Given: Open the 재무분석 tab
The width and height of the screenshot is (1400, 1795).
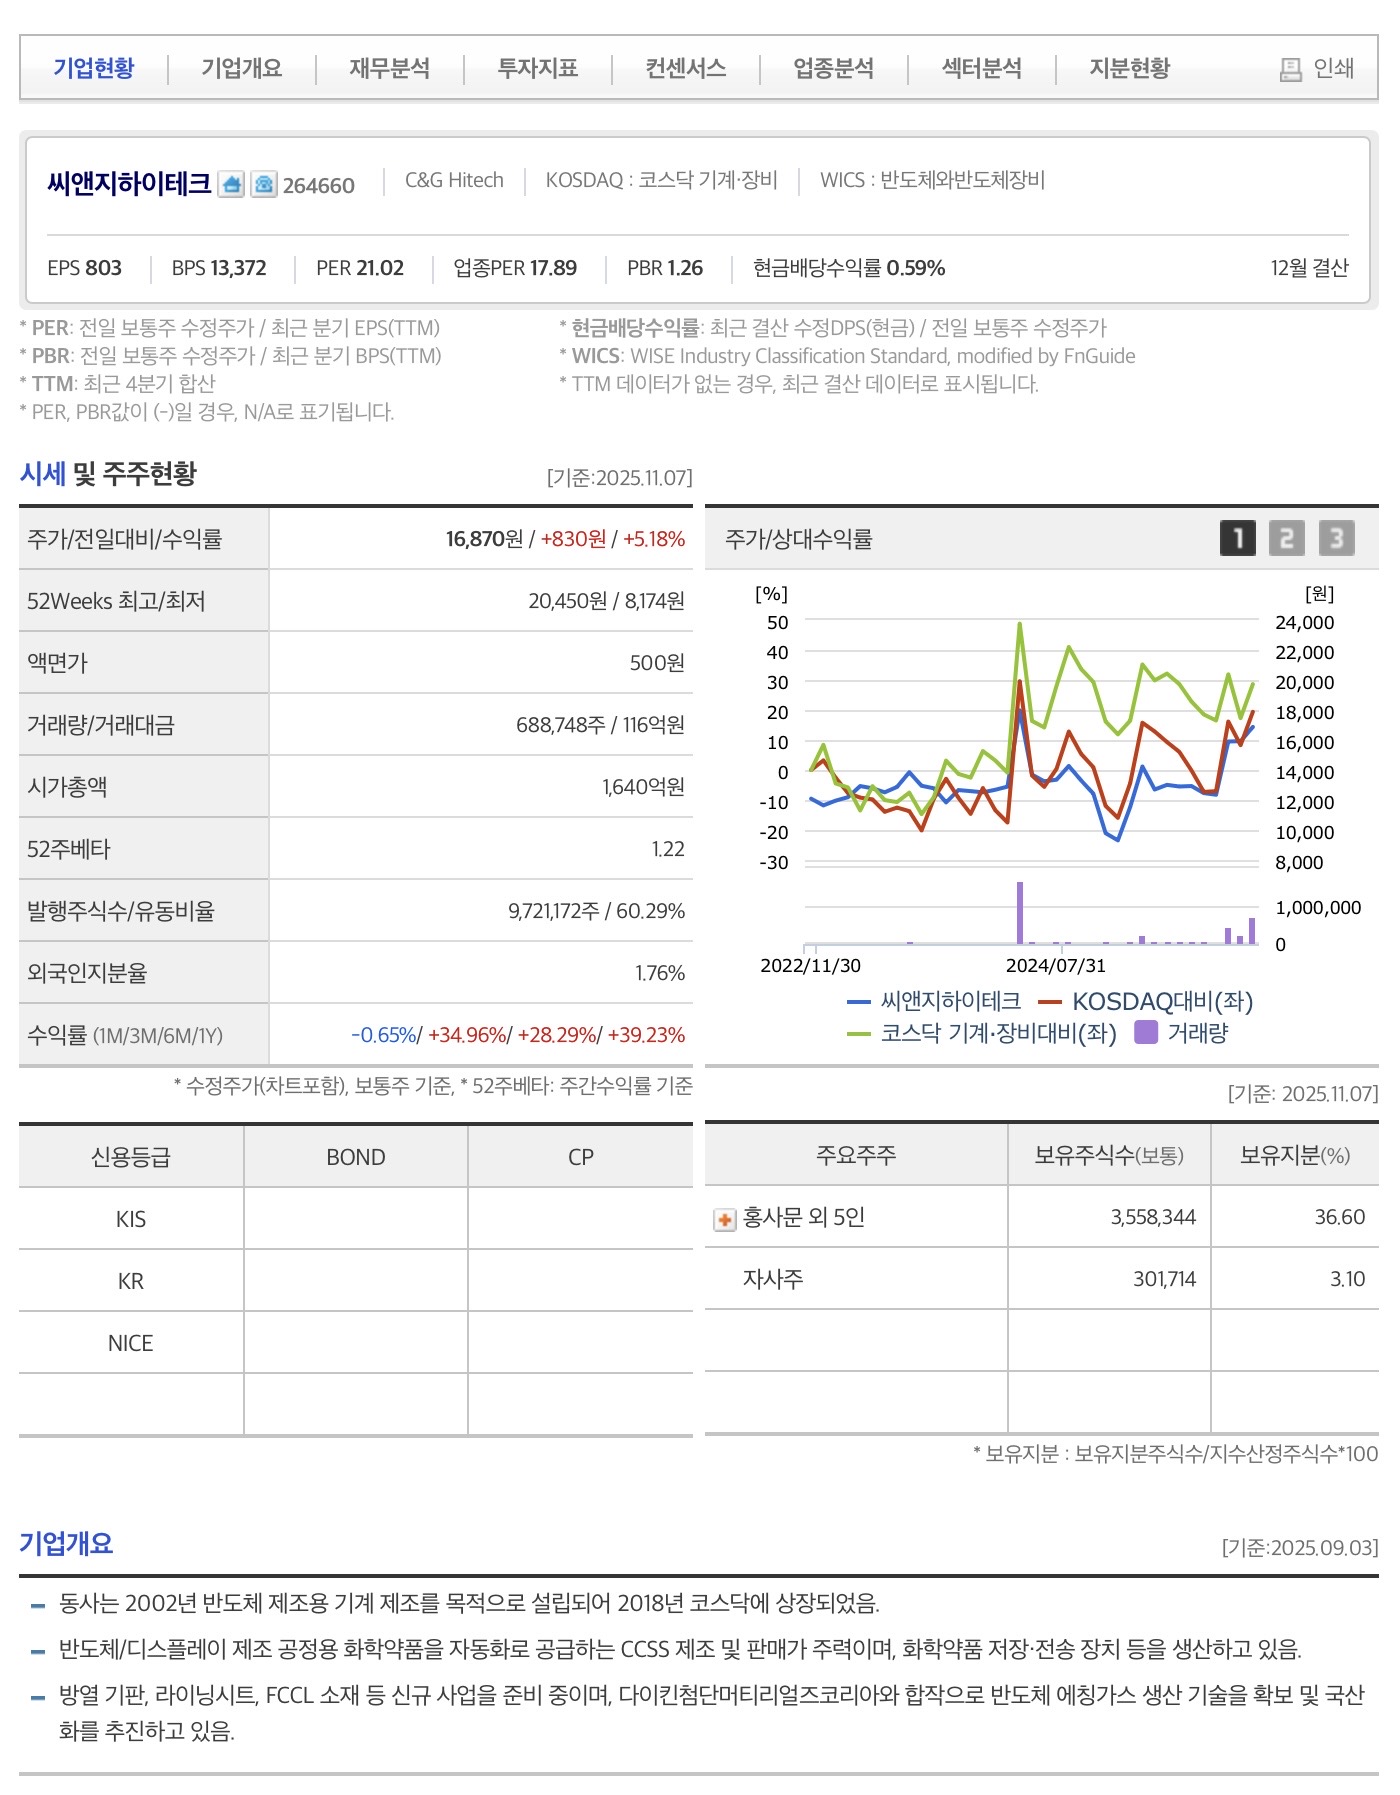Looking at the screenshot, I should click(x=390, y=68).
